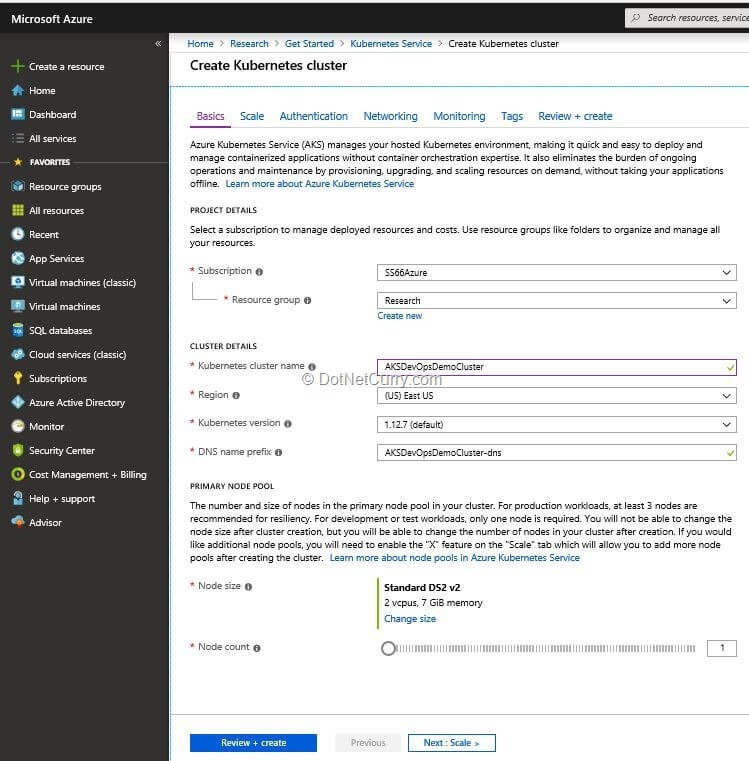Viewport: 749px width, 761px height.
Task: Click the Kubernetes cluster name field
Action: tap(556, 367)
